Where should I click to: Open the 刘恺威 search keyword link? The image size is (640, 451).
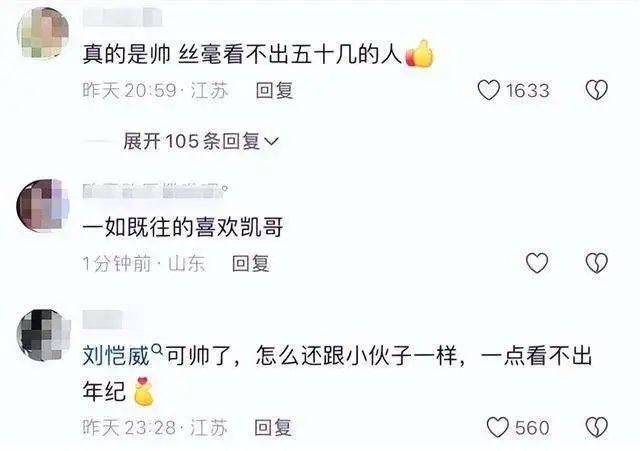point(116,356)
